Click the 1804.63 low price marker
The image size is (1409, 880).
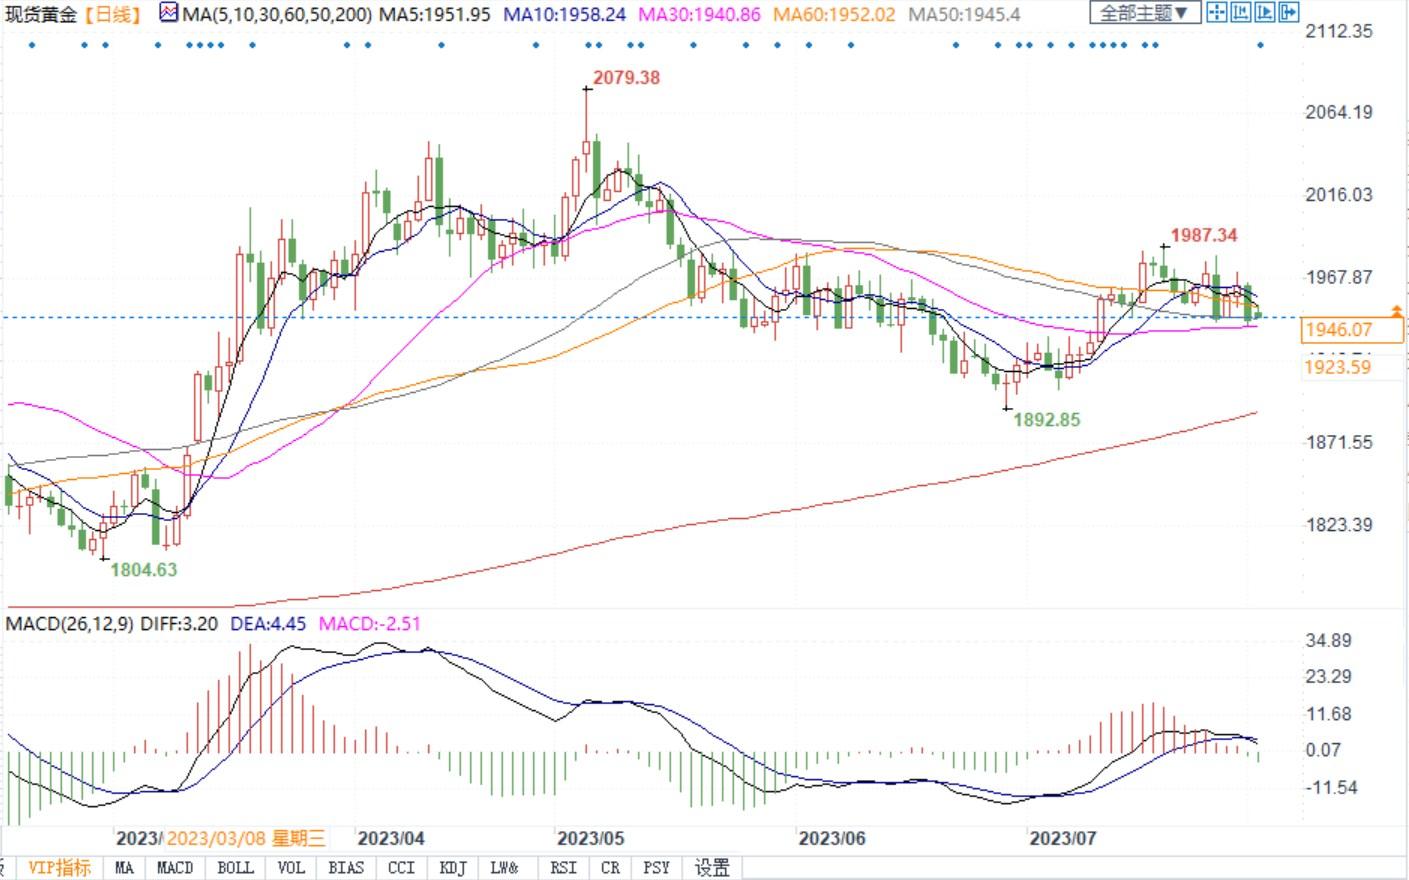143,570
